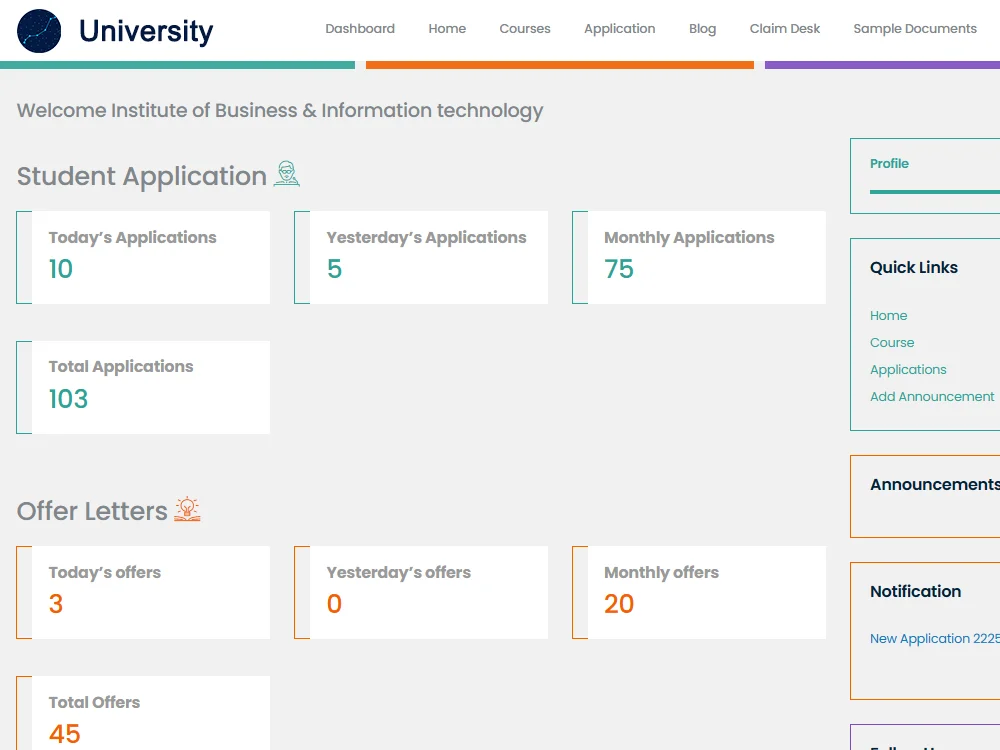
Task: Go to the Blog section
Action: pos(702,29)
